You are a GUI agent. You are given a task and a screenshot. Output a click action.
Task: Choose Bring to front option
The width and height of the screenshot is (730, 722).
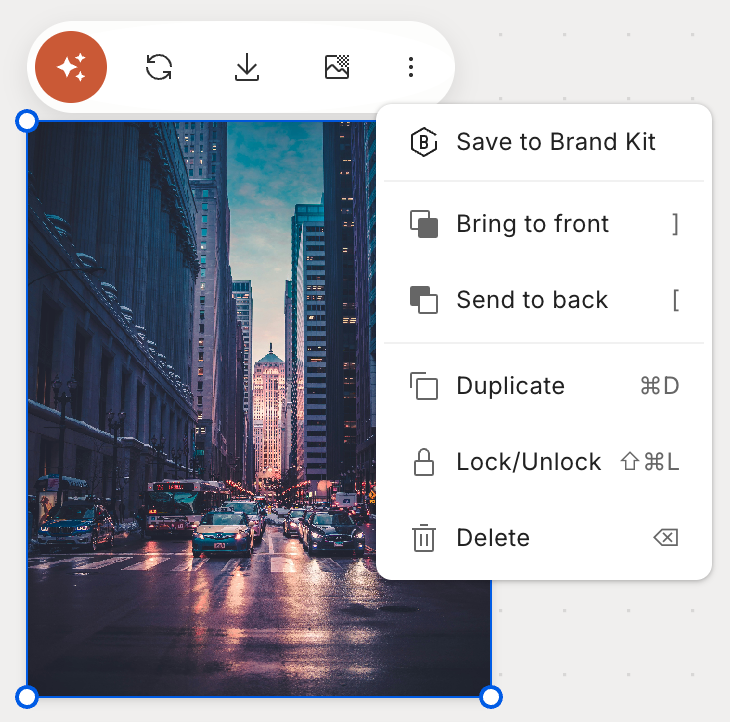click(x=532, y=224)
